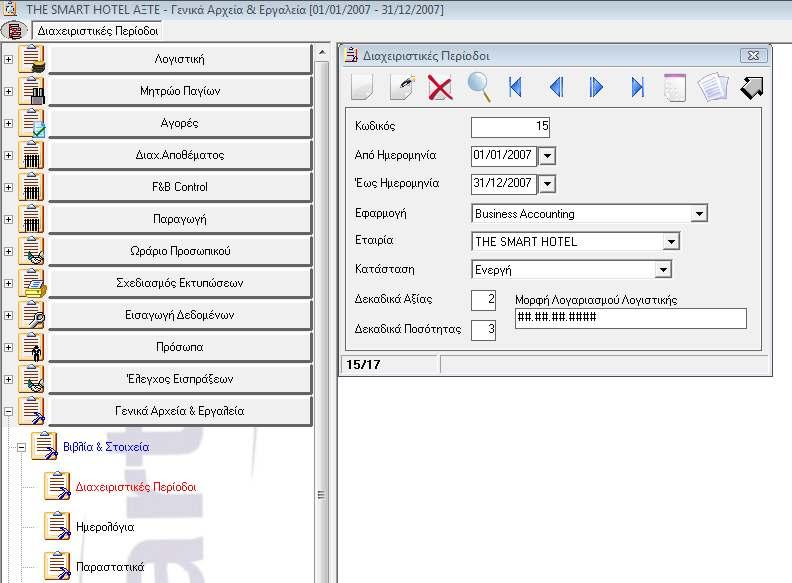The image size is (792, 583).
Task: Open the Λογιστική module button
Action: pos(180,59)
